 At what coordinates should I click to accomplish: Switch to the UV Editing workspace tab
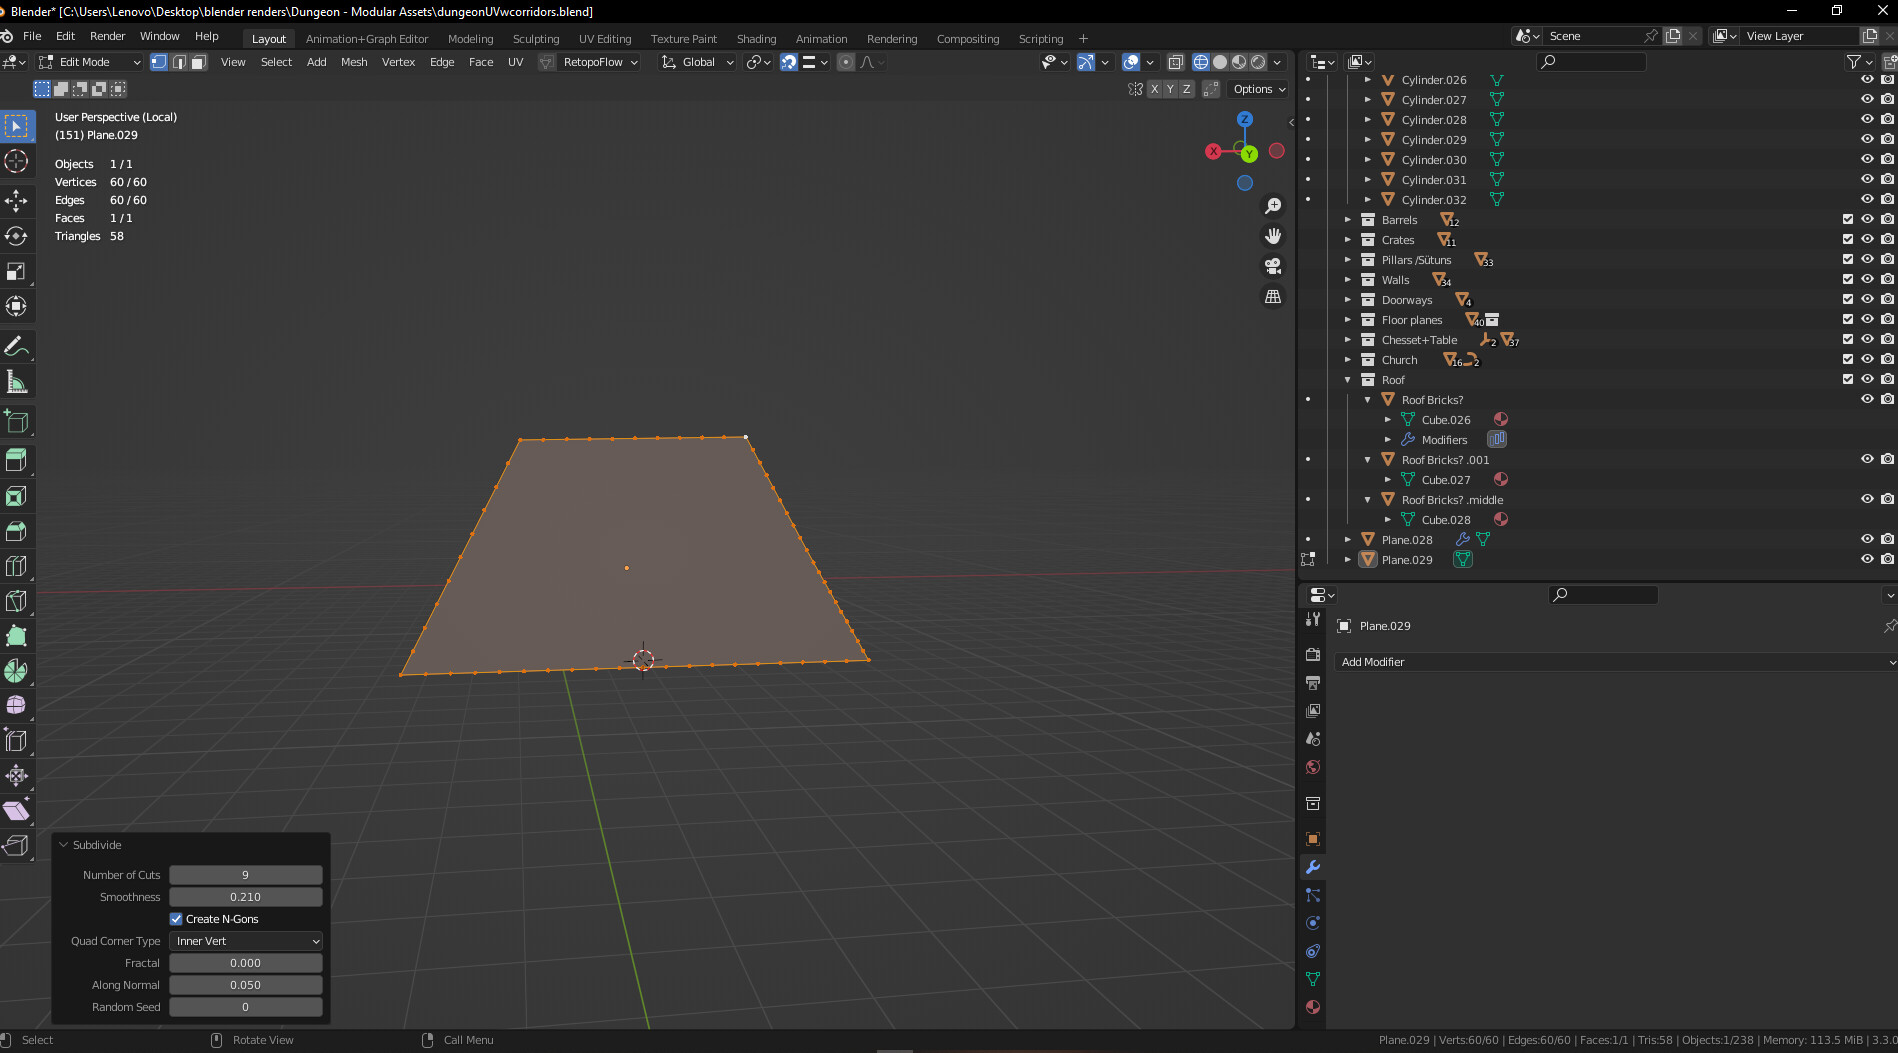tap(605, 38)
